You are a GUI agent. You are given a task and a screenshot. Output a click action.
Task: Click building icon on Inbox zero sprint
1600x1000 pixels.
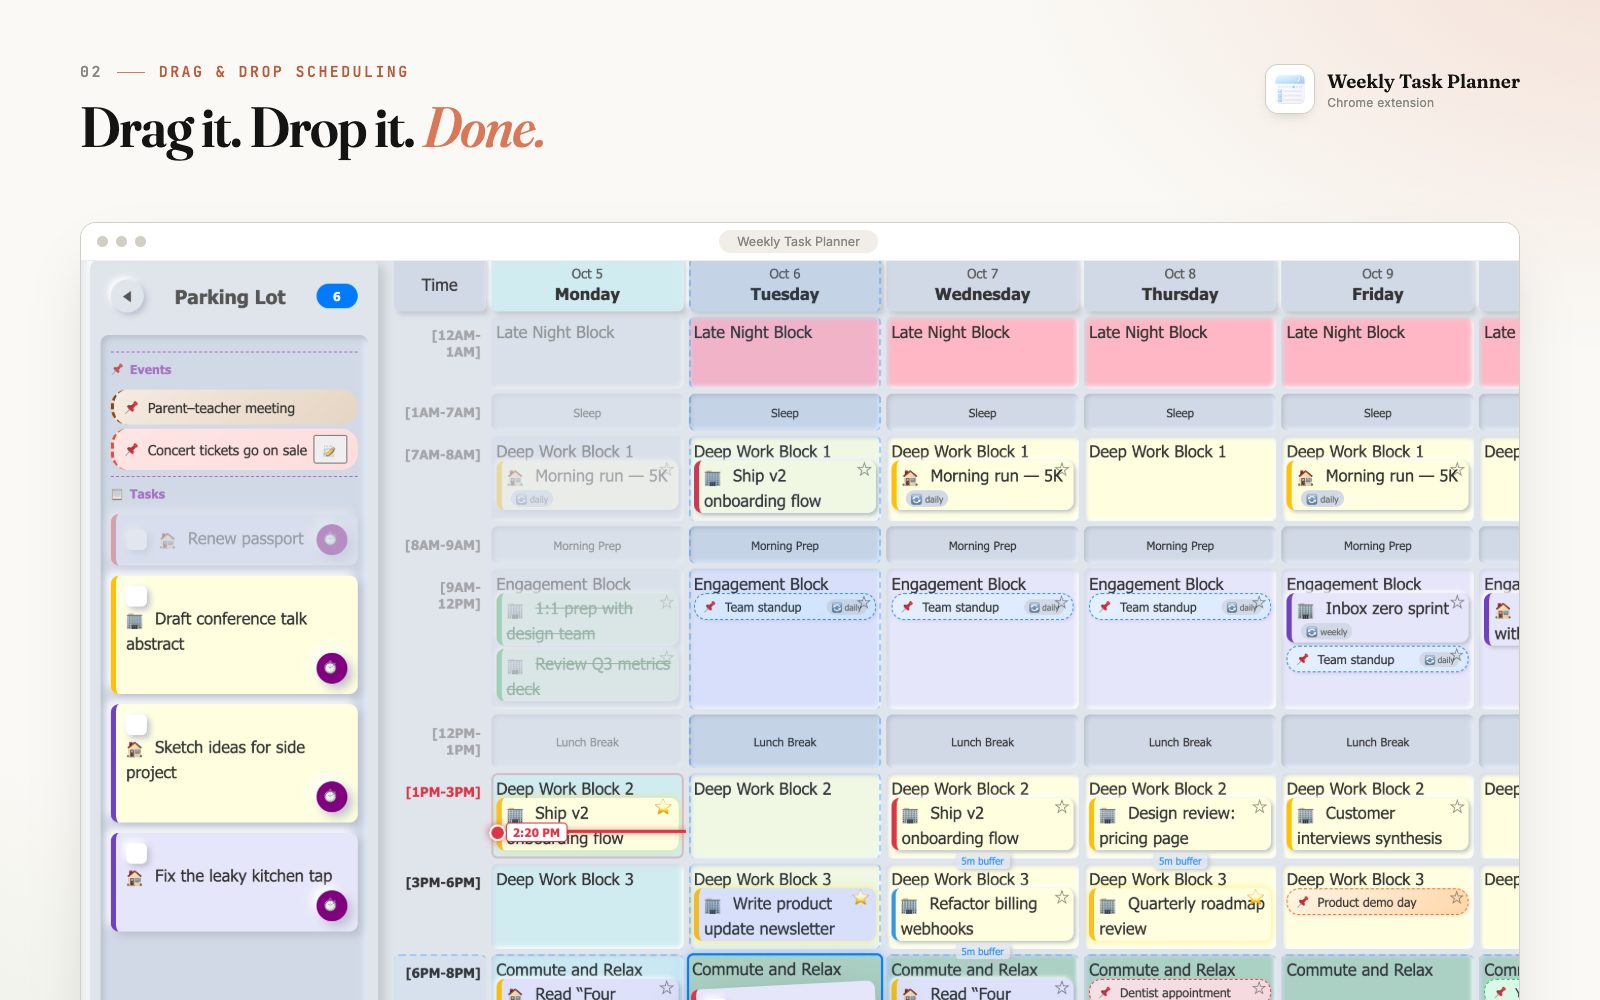click(1306, 610)
